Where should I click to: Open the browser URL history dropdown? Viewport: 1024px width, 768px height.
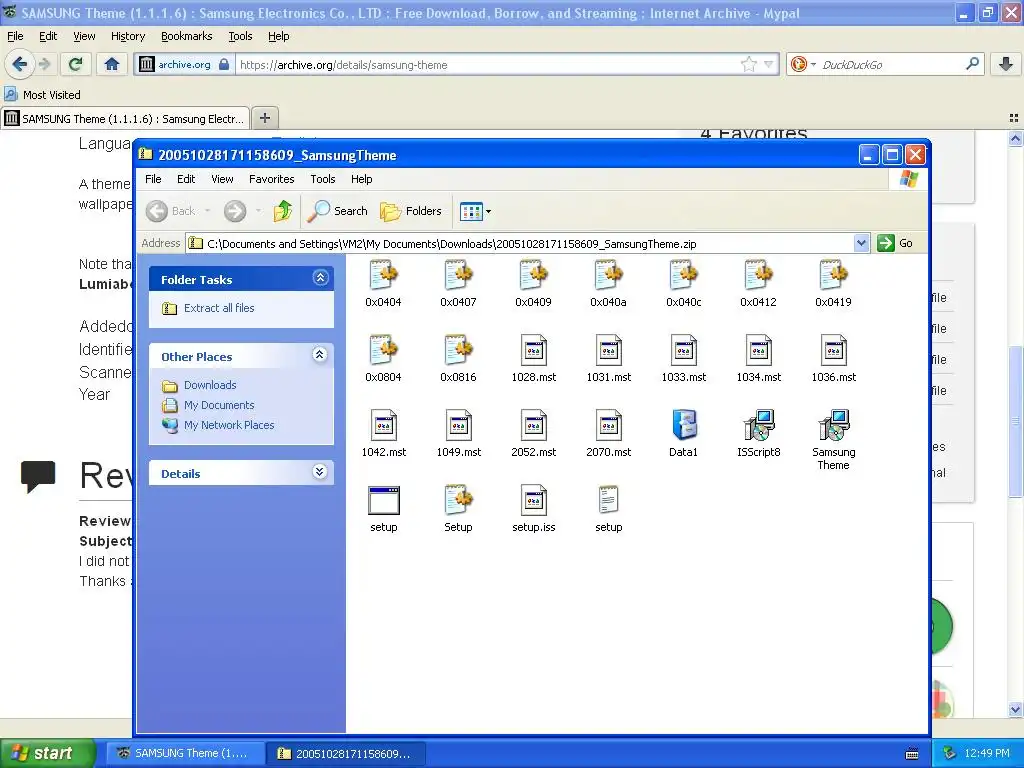point(769,65)
